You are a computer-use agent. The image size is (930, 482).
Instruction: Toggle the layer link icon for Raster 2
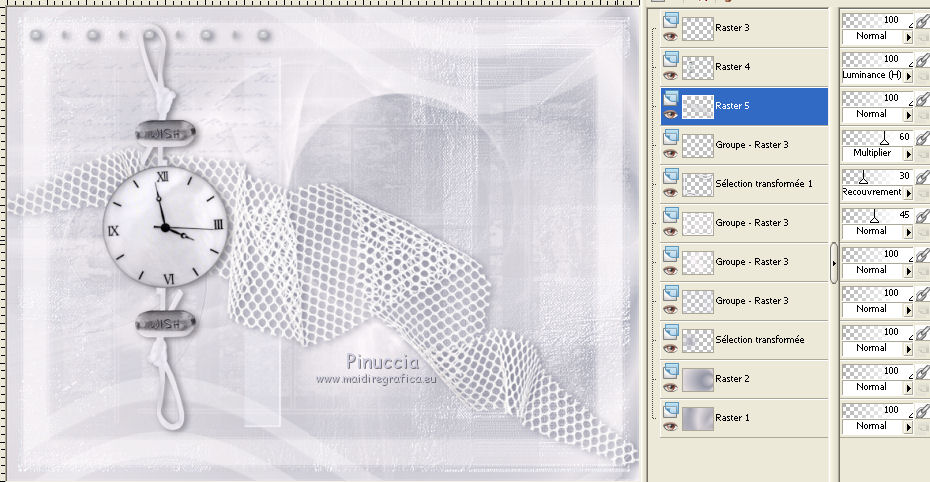click(922, 374)
